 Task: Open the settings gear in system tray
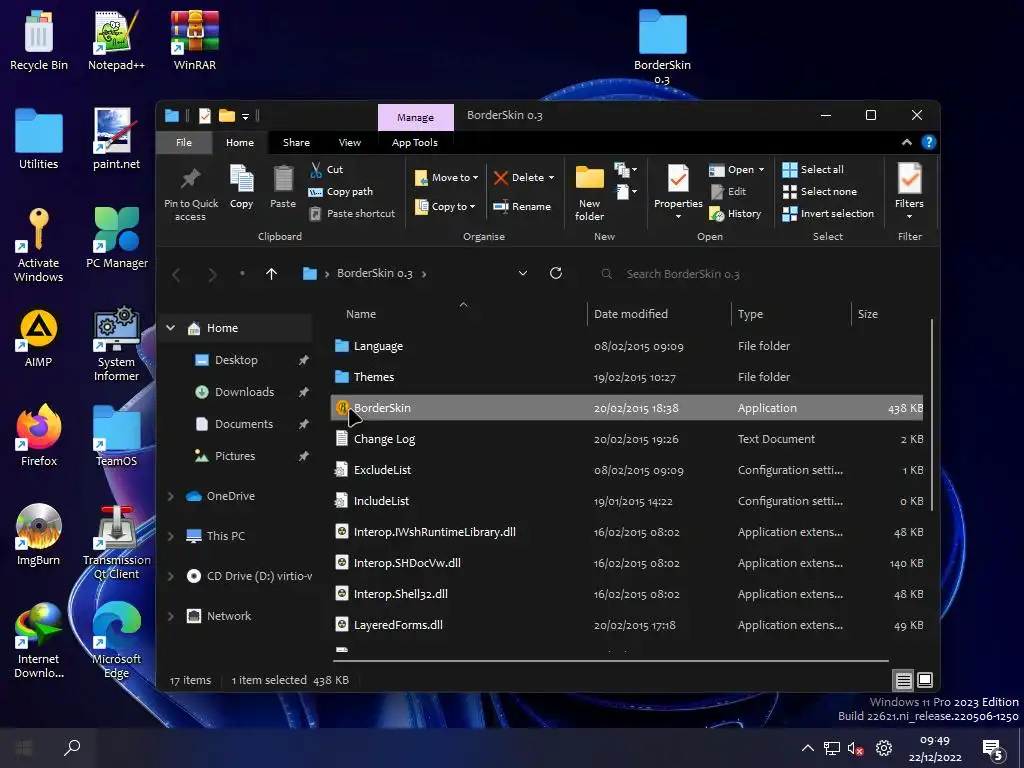[884, 748]
